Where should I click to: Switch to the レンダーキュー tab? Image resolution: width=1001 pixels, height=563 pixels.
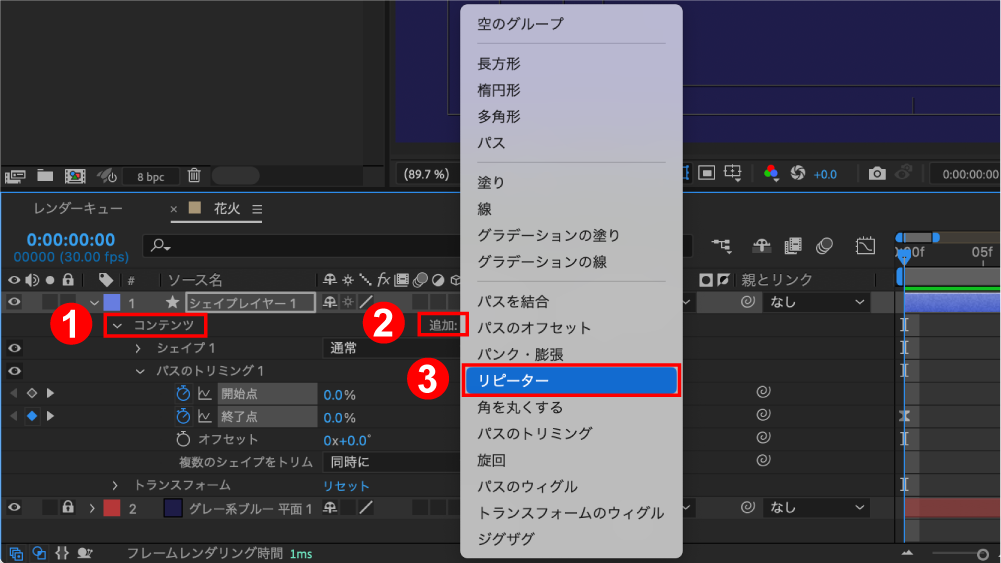pyautogui.click(x=78, y=209)
